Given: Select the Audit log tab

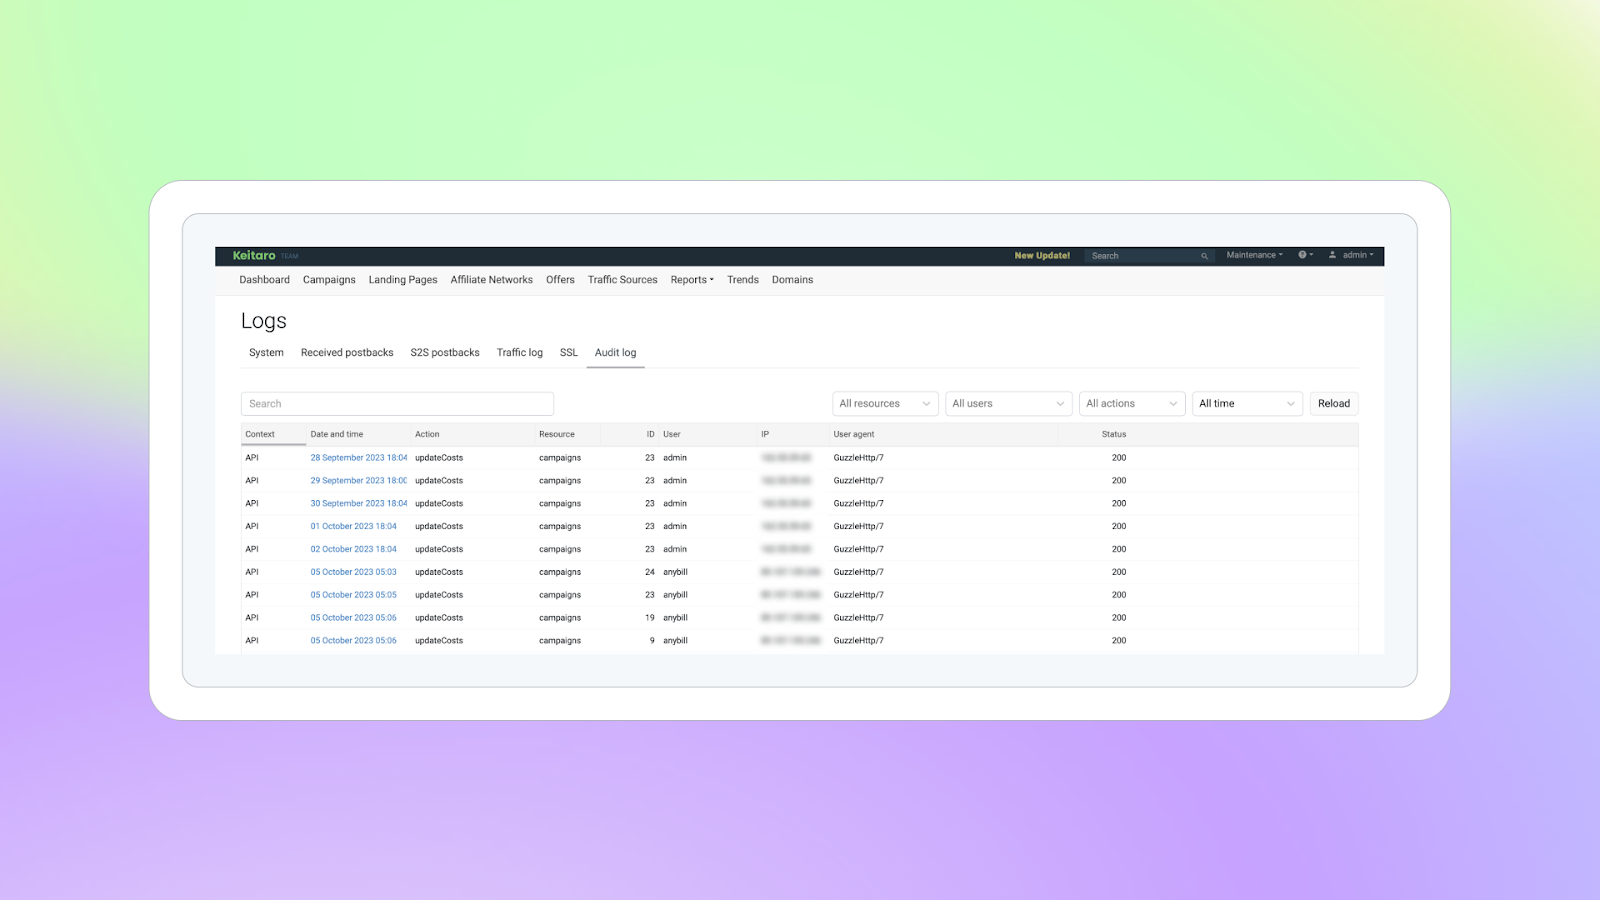Looking at the screenshot, I should (x=615, y=353).
